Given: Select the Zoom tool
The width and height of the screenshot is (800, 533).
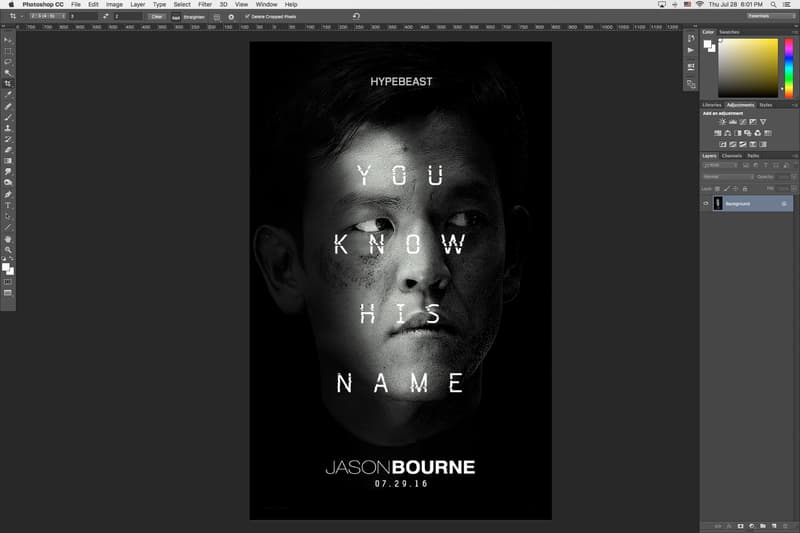Looking at the screenshot, I should pos(8,249).
